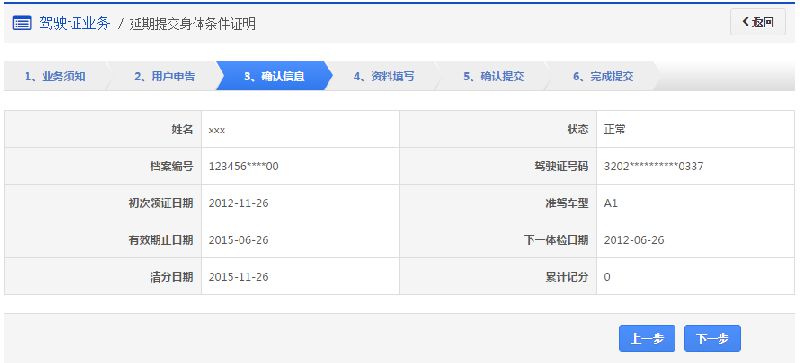800x363 pixels.
Task: Click the 清分日期 value 2015-11-26
Action: (x=239, y=277)
